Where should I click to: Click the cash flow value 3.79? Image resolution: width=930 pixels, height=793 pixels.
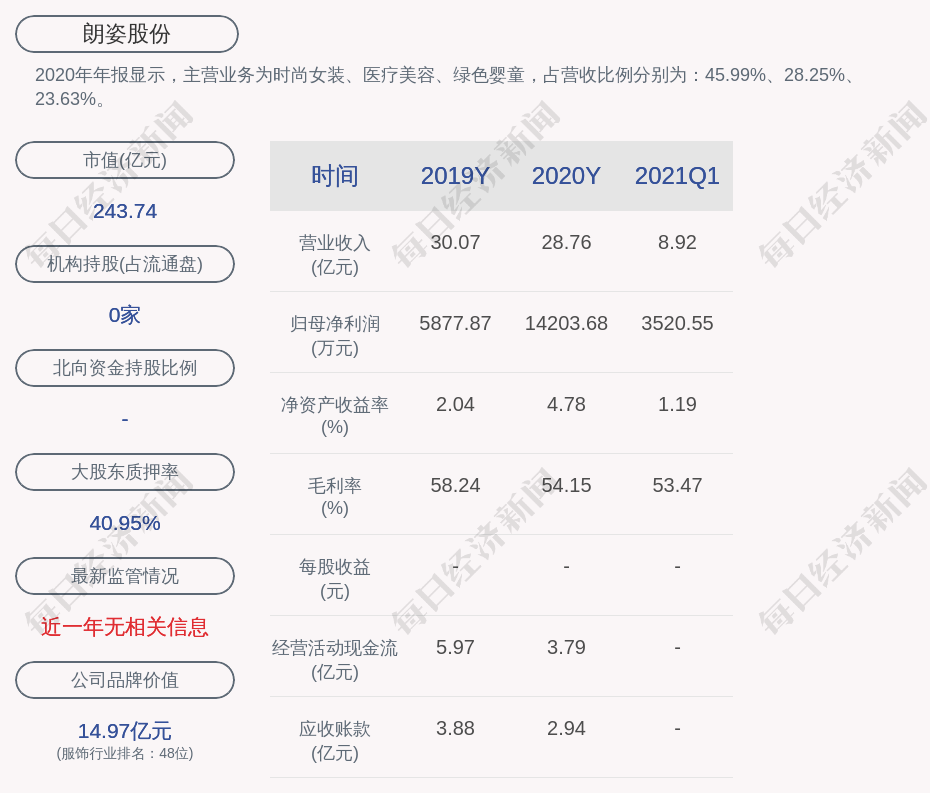566,647
